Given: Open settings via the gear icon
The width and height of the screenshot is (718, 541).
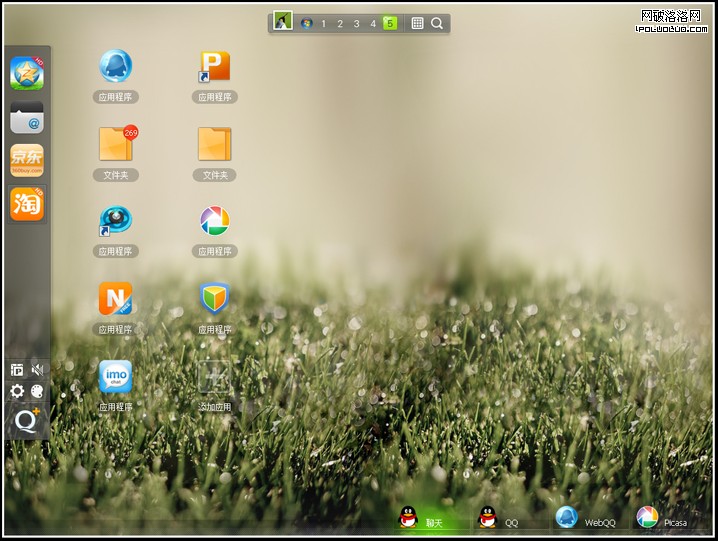Looking at the screenshot, I should [x=17, y=391].
